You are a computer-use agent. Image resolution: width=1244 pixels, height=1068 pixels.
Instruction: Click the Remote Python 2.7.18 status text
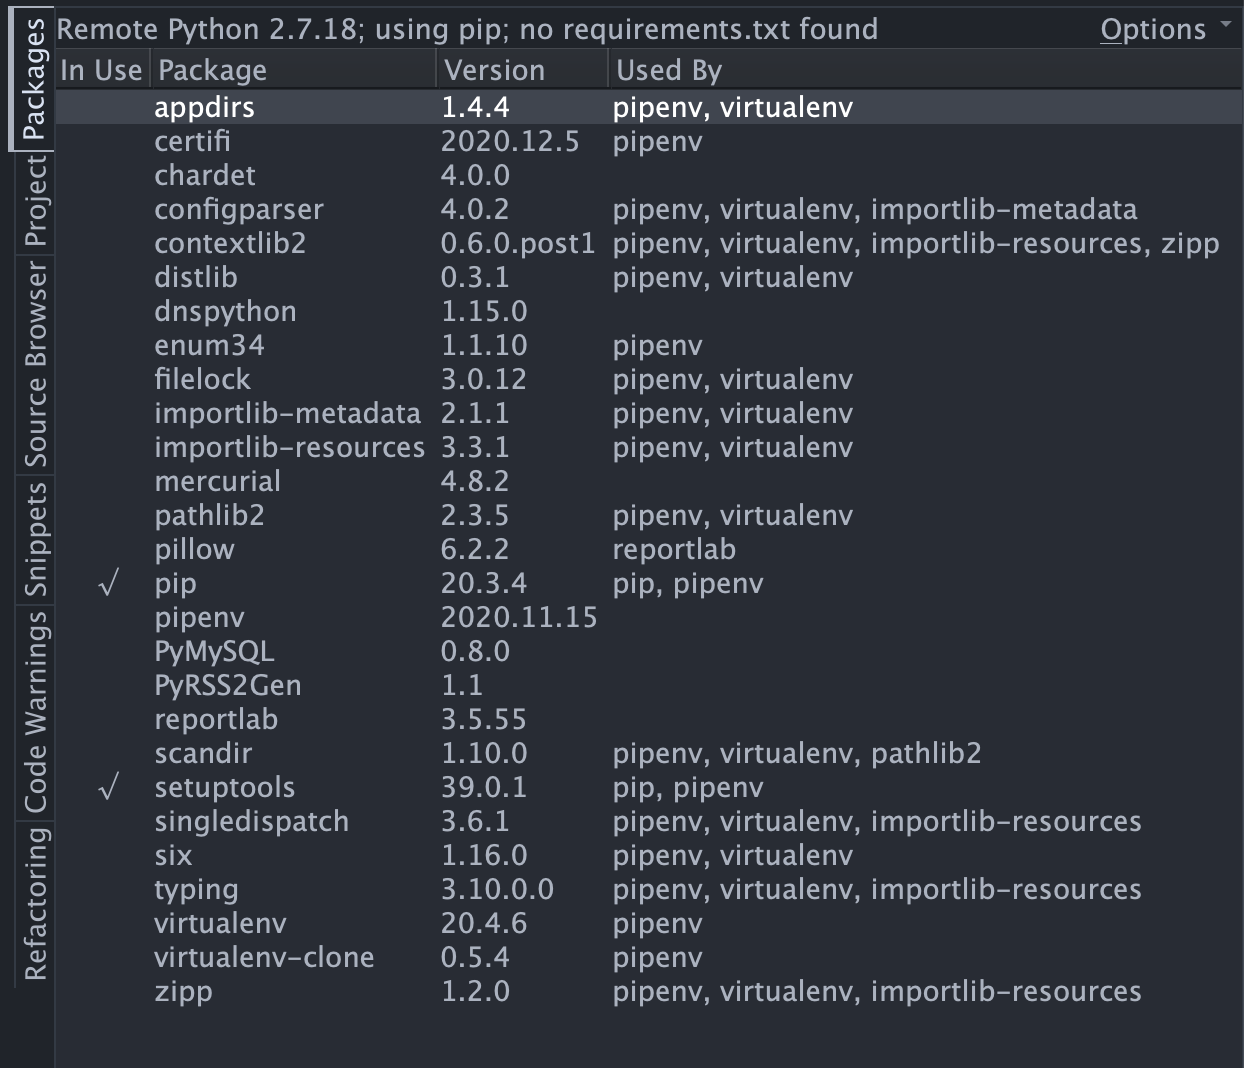pyautogui.click(x=467, y=29)
